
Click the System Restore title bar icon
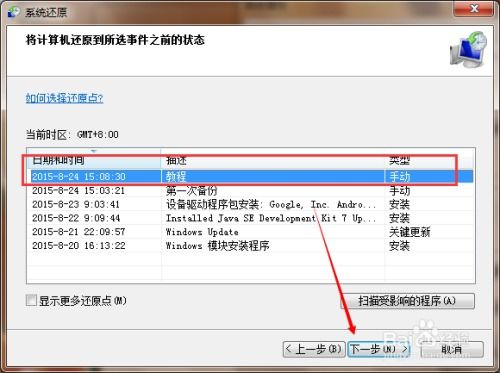(x=13, y=12)
